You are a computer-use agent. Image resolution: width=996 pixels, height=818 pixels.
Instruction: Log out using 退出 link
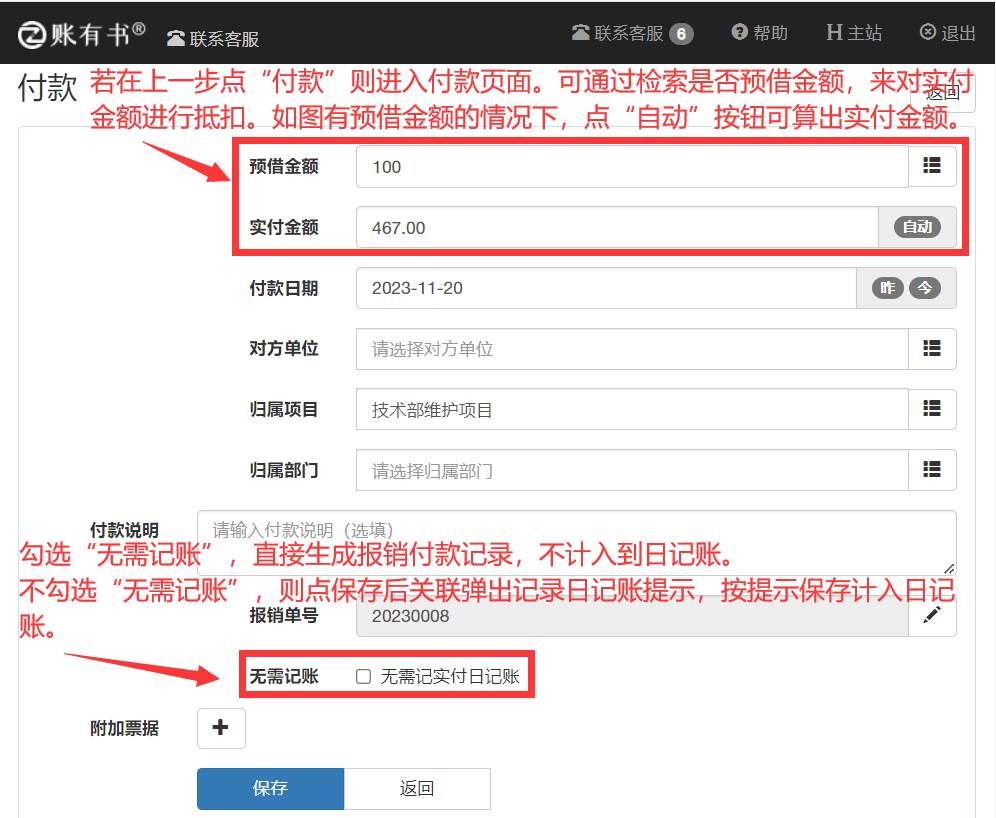[x=947, y=33]
